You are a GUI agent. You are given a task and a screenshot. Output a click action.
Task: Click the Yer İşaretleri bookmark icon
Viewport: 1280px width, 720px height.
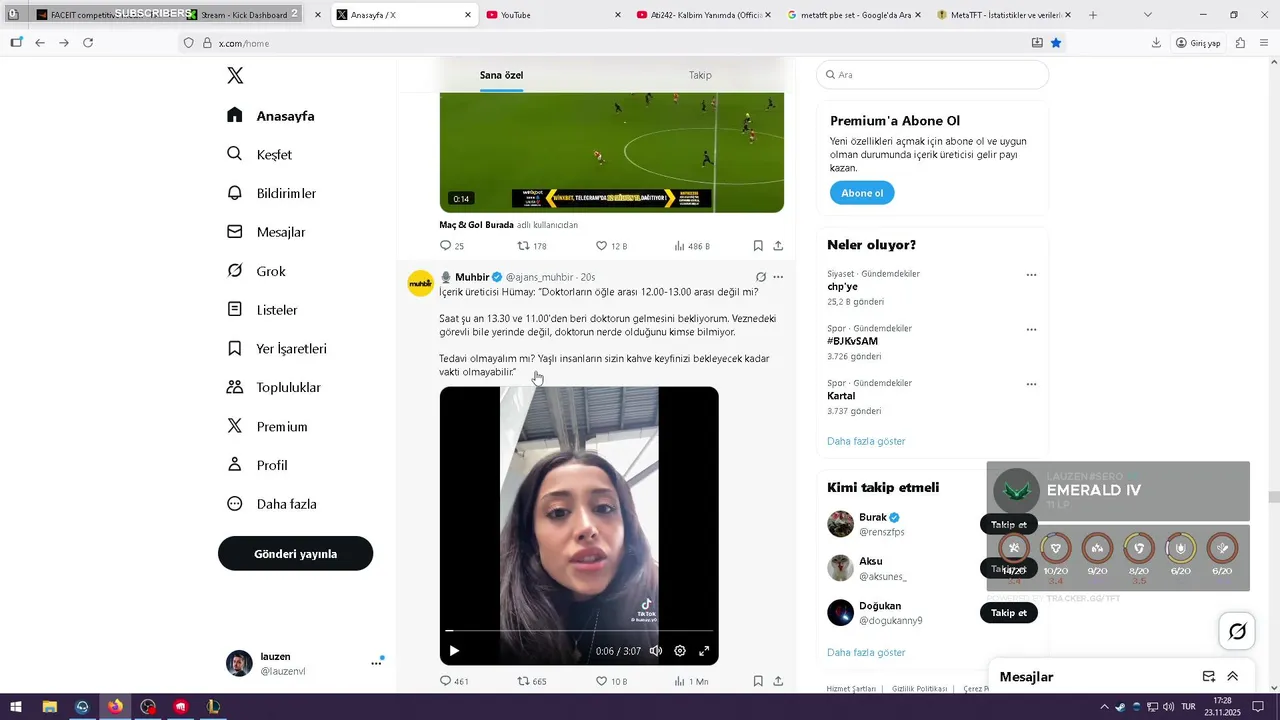tap(235, 349)
